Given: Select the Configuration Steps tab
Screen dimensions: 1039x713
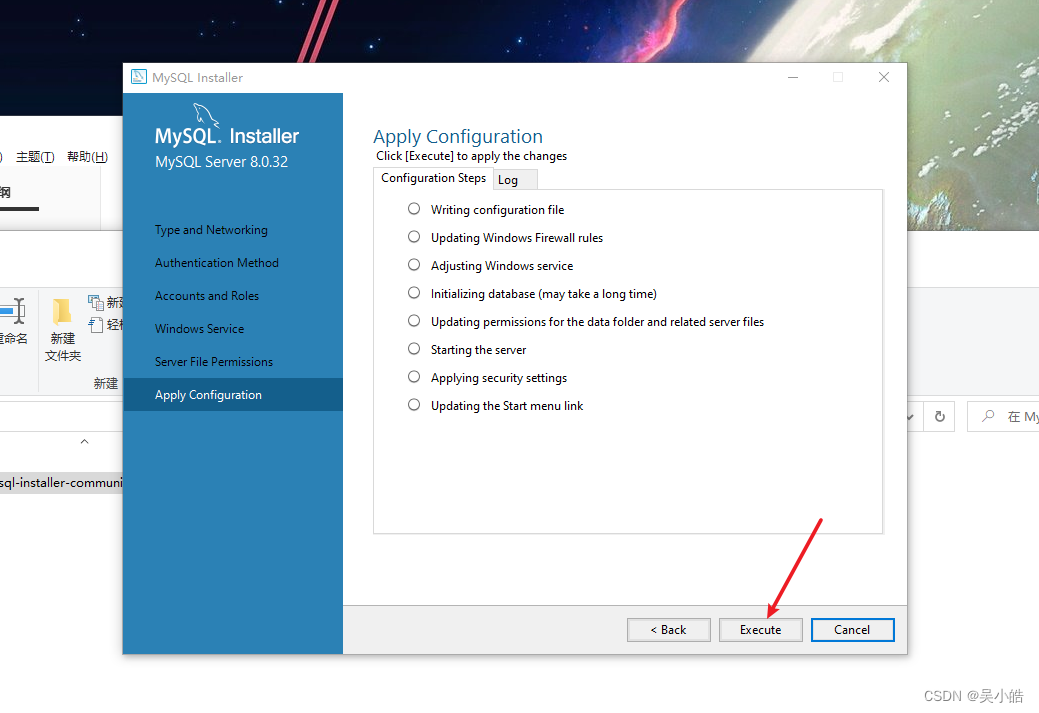Looking at the screenshot, I should (433, 178).
